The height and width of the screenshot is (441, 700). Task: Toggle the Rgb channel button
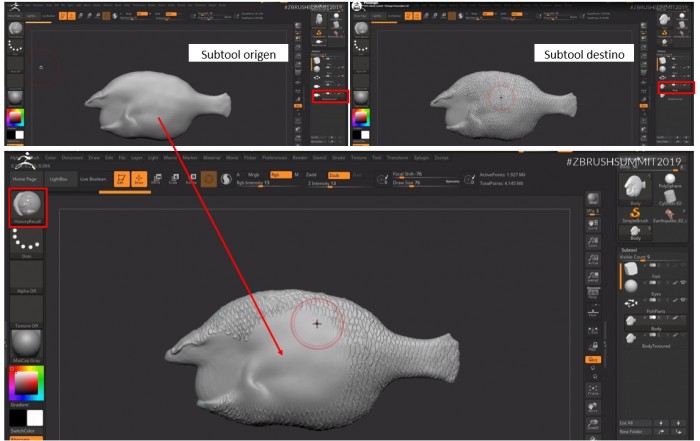[276, 174]
